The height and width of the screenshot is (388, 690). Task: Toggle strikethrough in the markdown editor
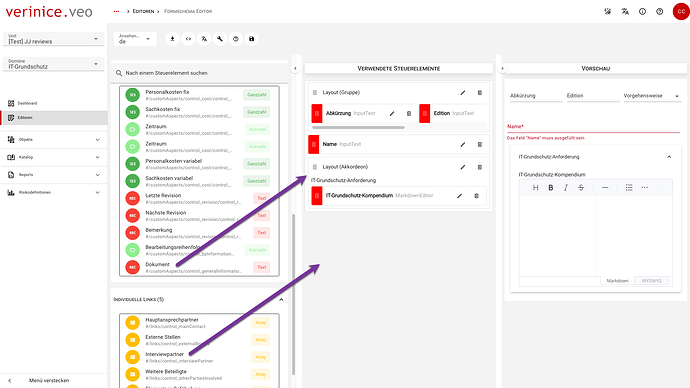pos(581,188)
